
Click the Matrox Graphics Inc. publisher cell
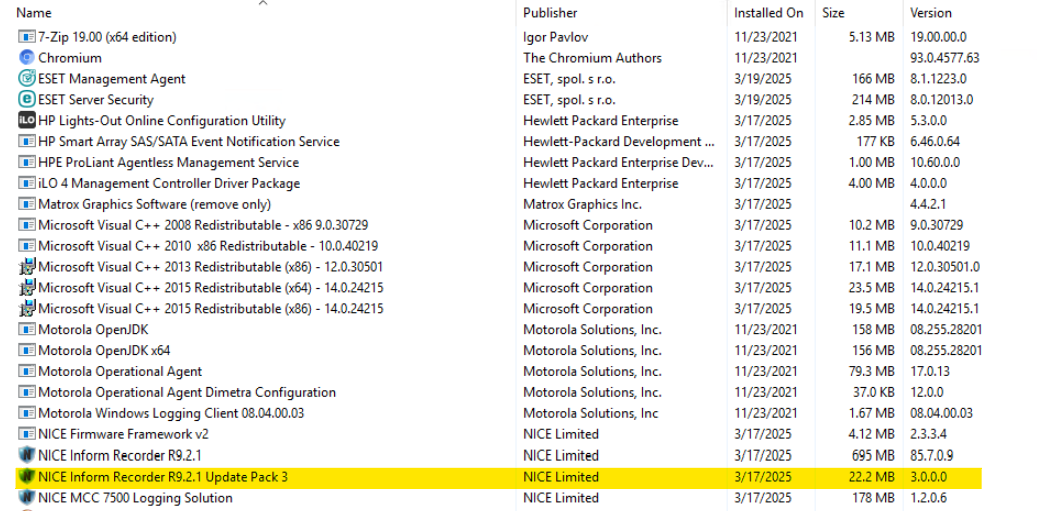pyautogui.click(x=583, y=204)
